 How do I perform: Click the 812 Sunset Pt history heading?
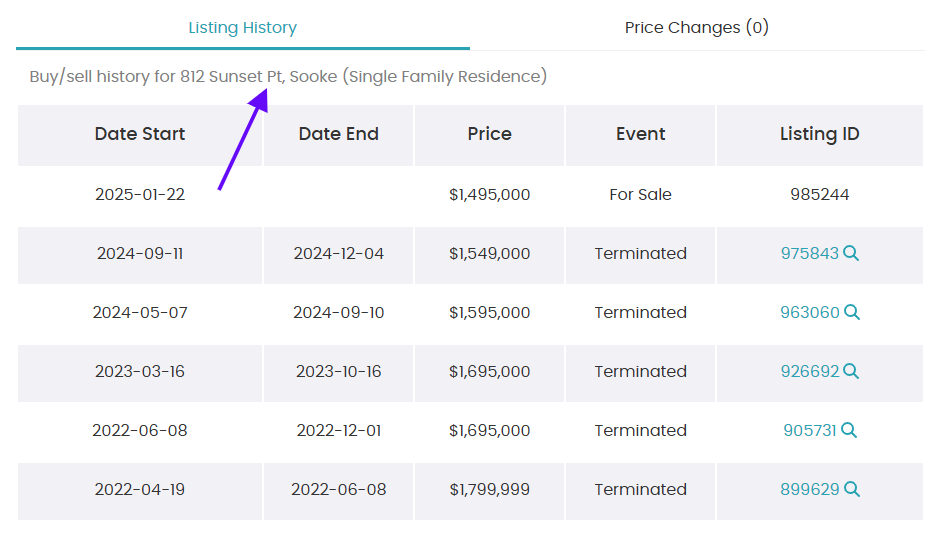click(288, 76)
